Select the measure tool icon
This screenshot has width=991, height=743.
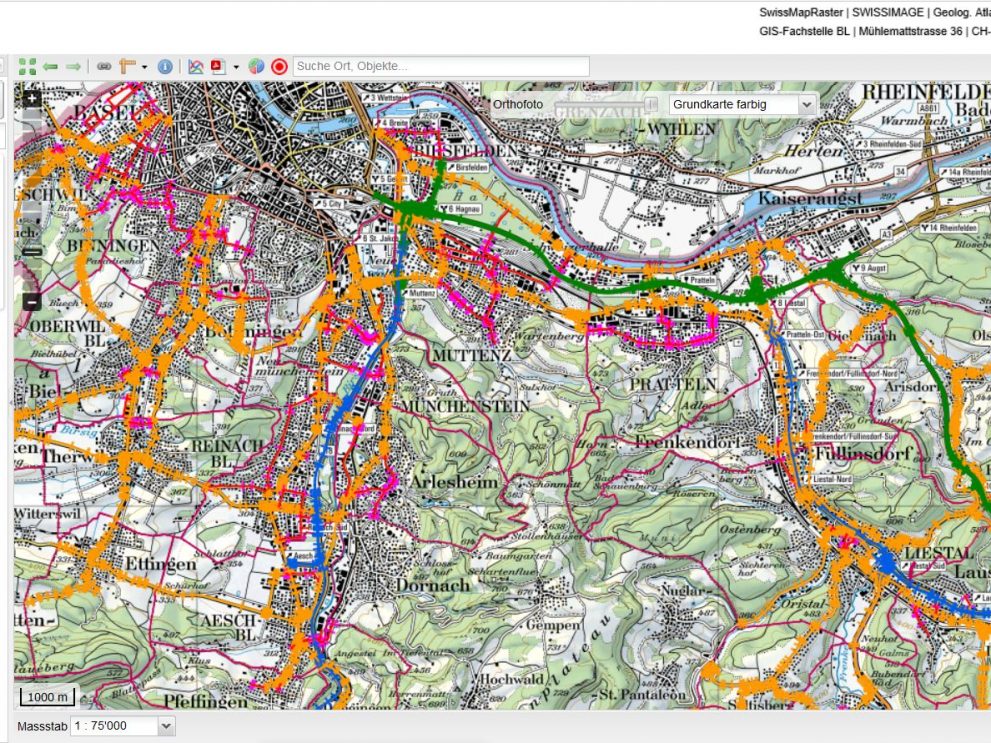127,66
